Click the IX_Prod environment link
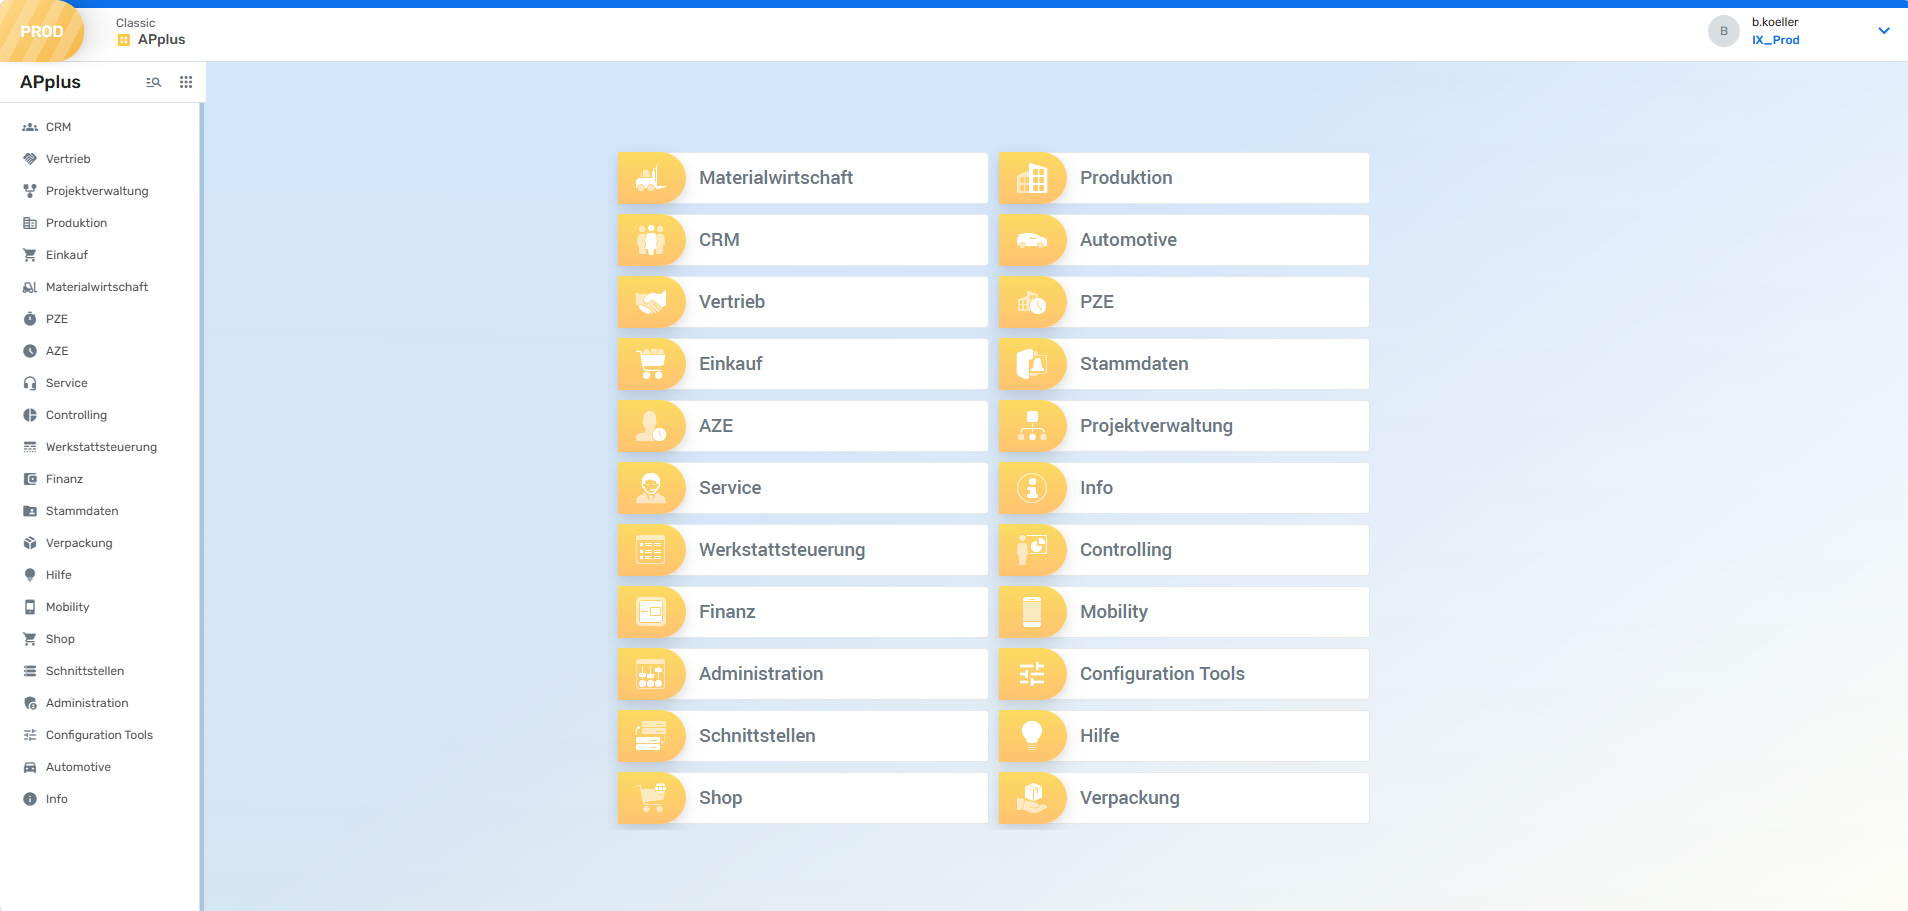1908x911 pixels. (x=1775, y=40)
